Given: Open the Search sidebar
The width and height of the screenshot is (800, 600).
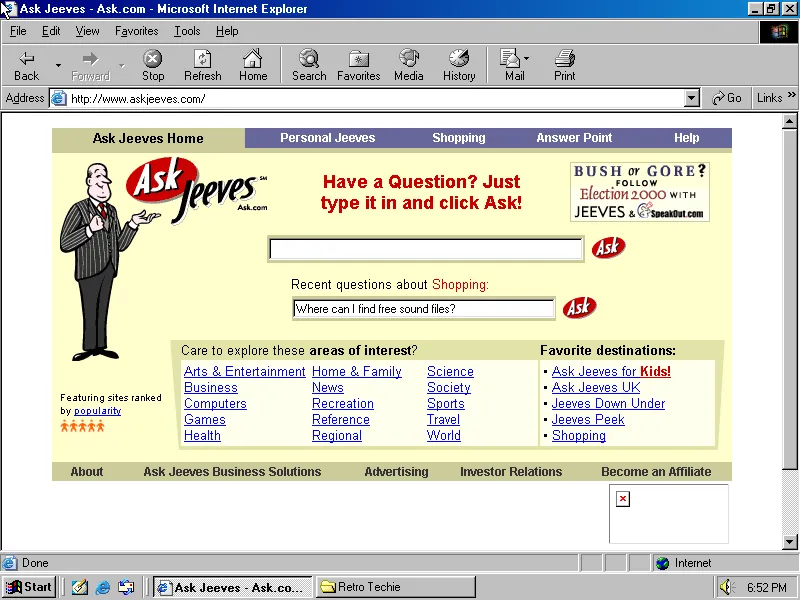Looking at the screenshot, I should (309, 65).
